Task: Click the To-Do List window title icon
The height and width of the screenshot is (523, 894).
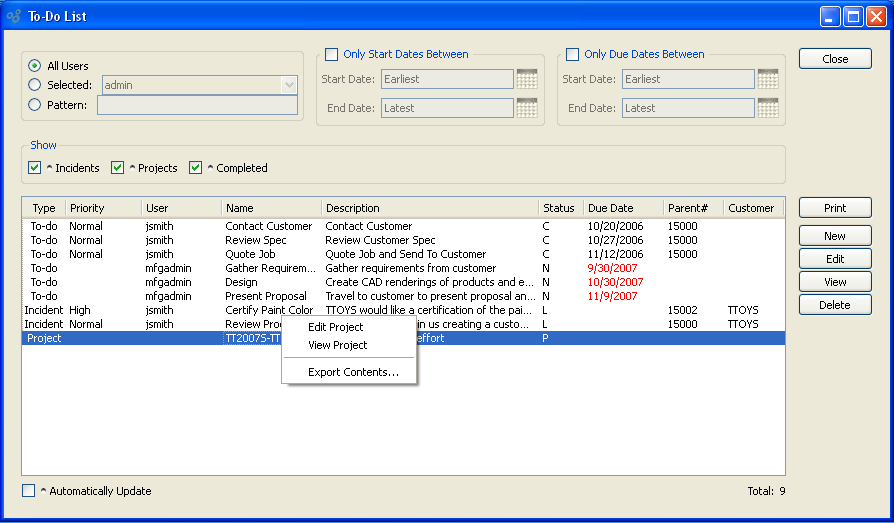Action: [14, 16]
